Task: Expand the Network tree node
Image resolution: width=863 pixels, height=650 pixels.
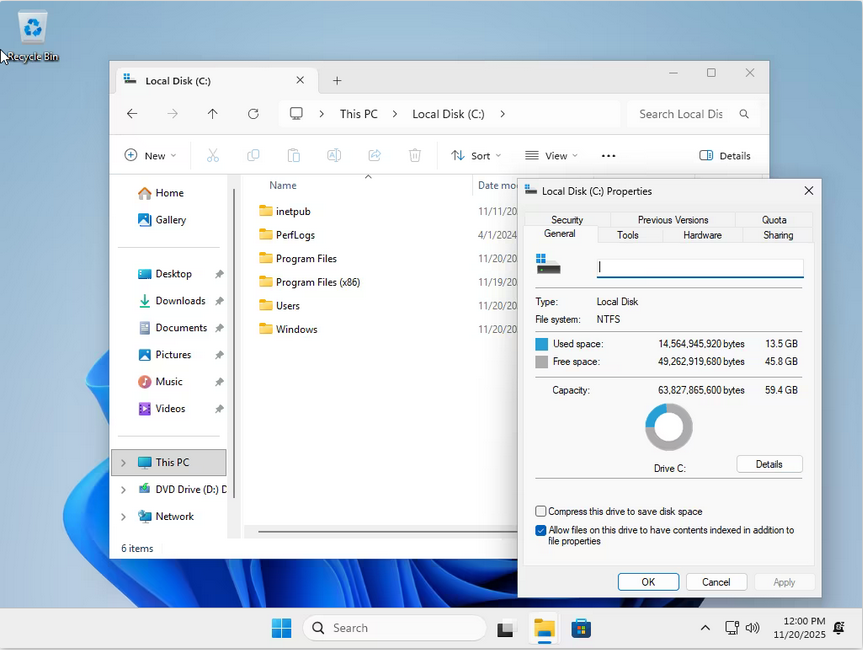Action: pos(124,517)
